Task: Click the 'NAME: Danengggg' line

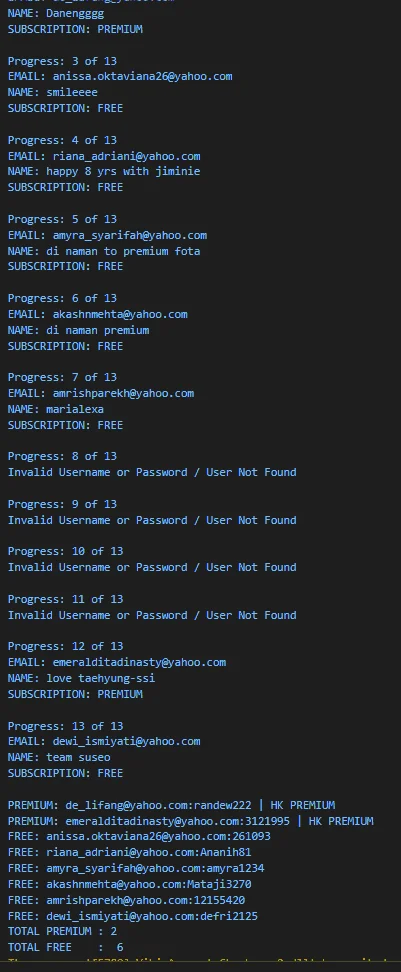Action: tap(56, 12)
